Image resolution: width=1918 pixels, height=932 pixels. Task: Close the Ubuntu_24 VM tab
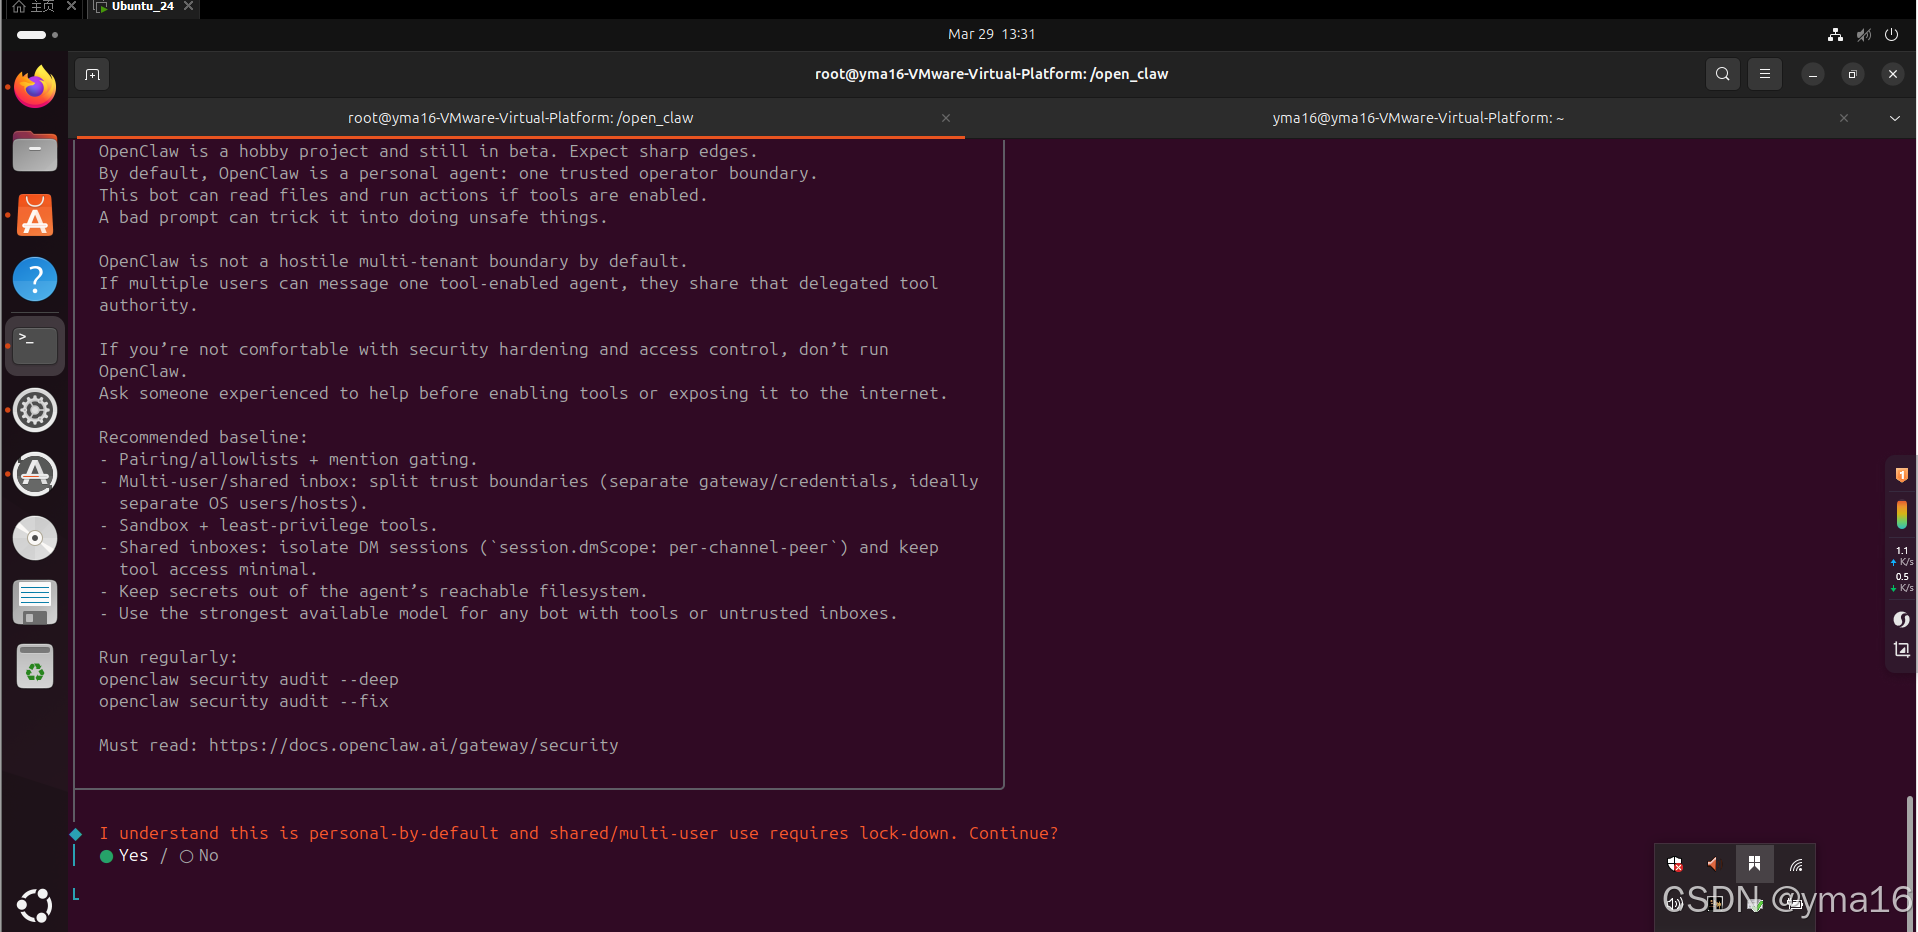188,6
